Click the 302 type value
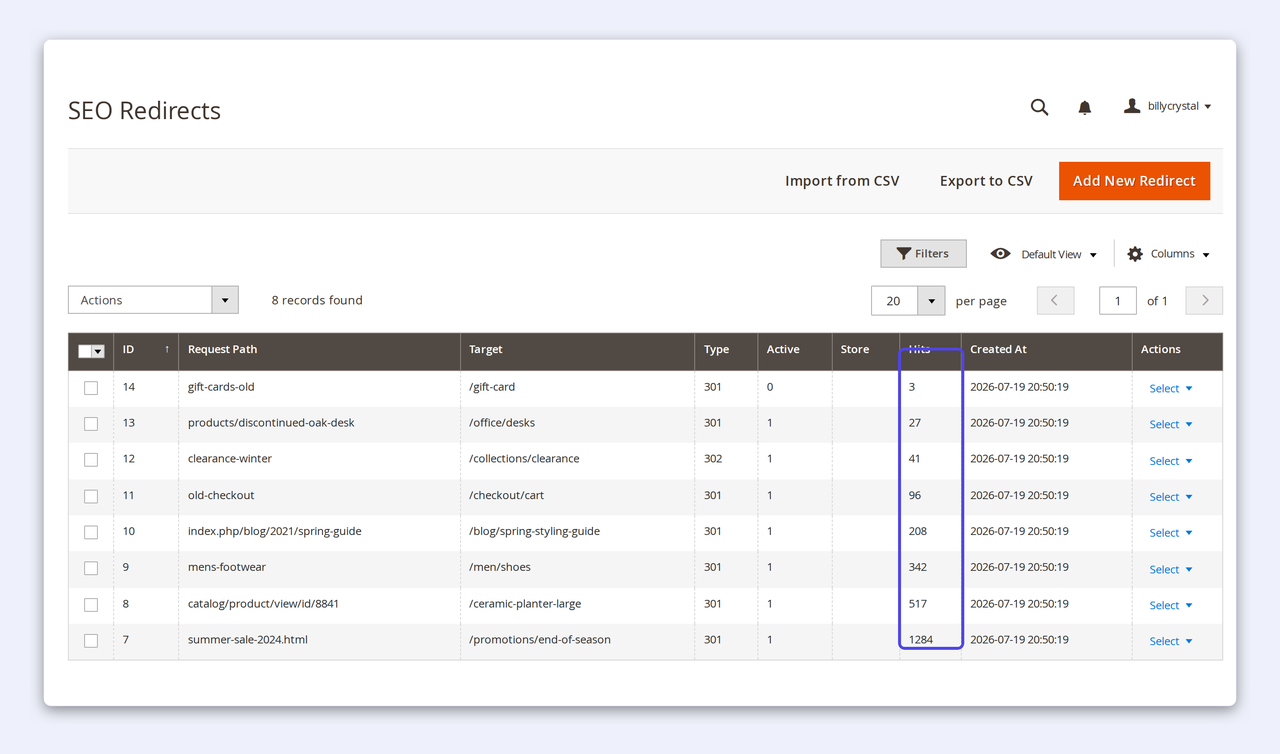Screen dimensions: 1280x754 [x=712, y=459]
